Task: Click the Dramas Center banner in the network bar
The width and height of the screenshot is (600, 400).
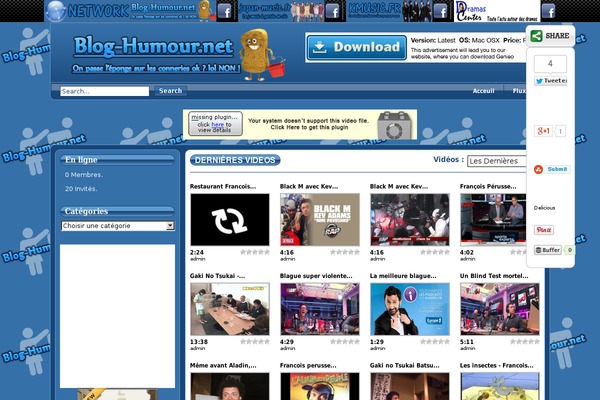Action: pyautogui.click(x=497, y=11)
